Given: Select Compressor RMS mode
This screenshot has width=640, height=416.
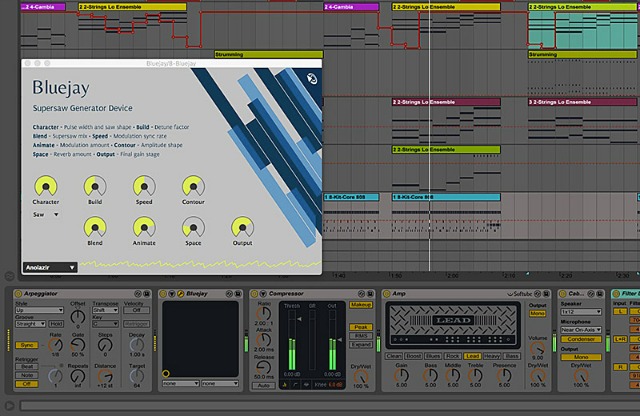Looking at the screenshot, I should (x=361, y=336).
